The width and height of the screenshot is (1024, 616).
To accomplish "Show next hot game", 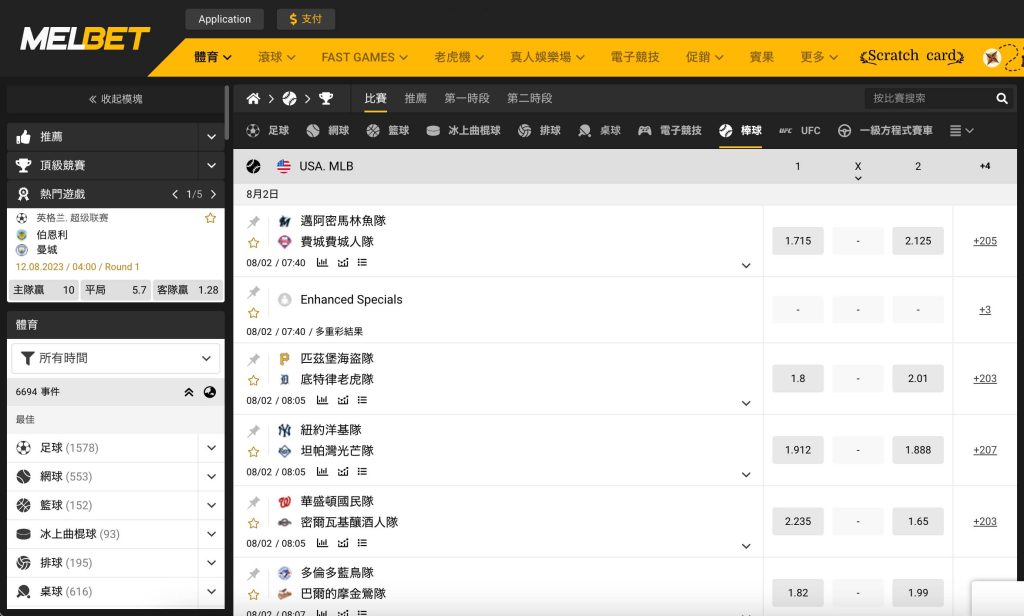I will tap(213, 194).
